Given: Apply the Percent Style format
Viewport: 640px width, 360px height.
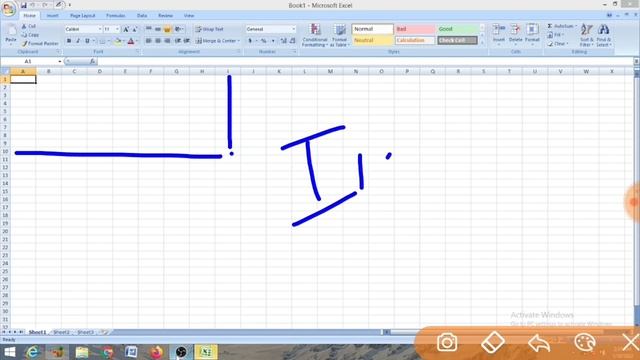Looking at the screenshot, I should (x=264, y=41).
